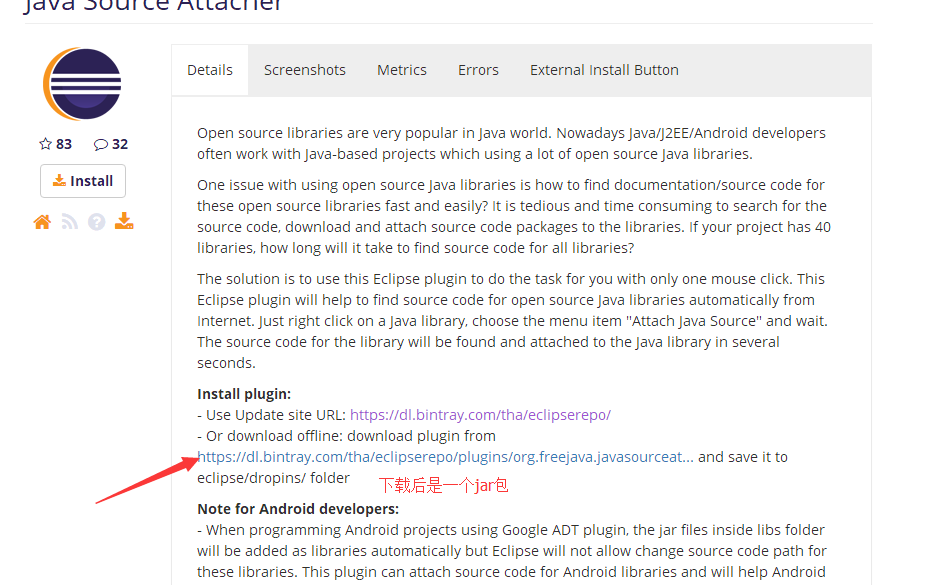
Task: Click the Java Source Attacher title
Action: tap(153, 5)
